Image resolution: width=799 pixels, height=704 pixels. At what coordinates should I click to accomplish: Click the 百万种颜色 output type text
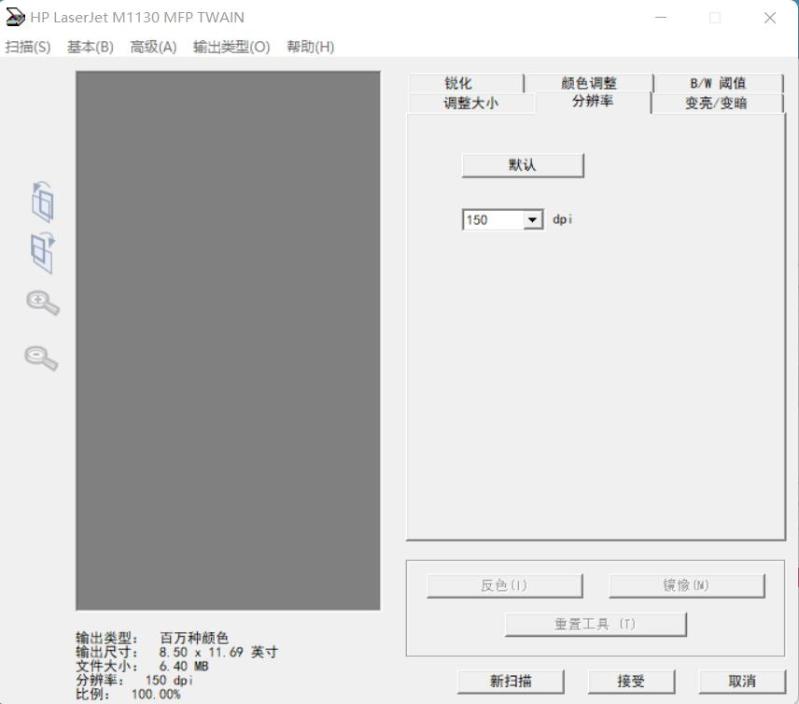pos(194,638)
